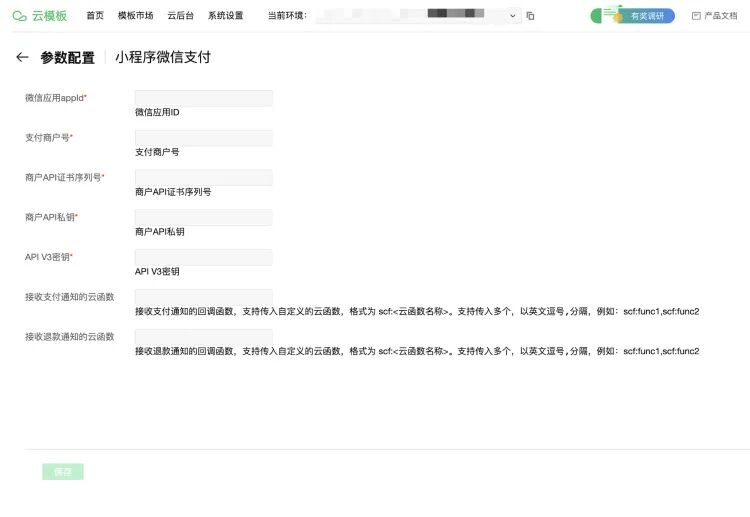Open the 产品文档 document icon
750x517 pixels.
pos(696,16)
